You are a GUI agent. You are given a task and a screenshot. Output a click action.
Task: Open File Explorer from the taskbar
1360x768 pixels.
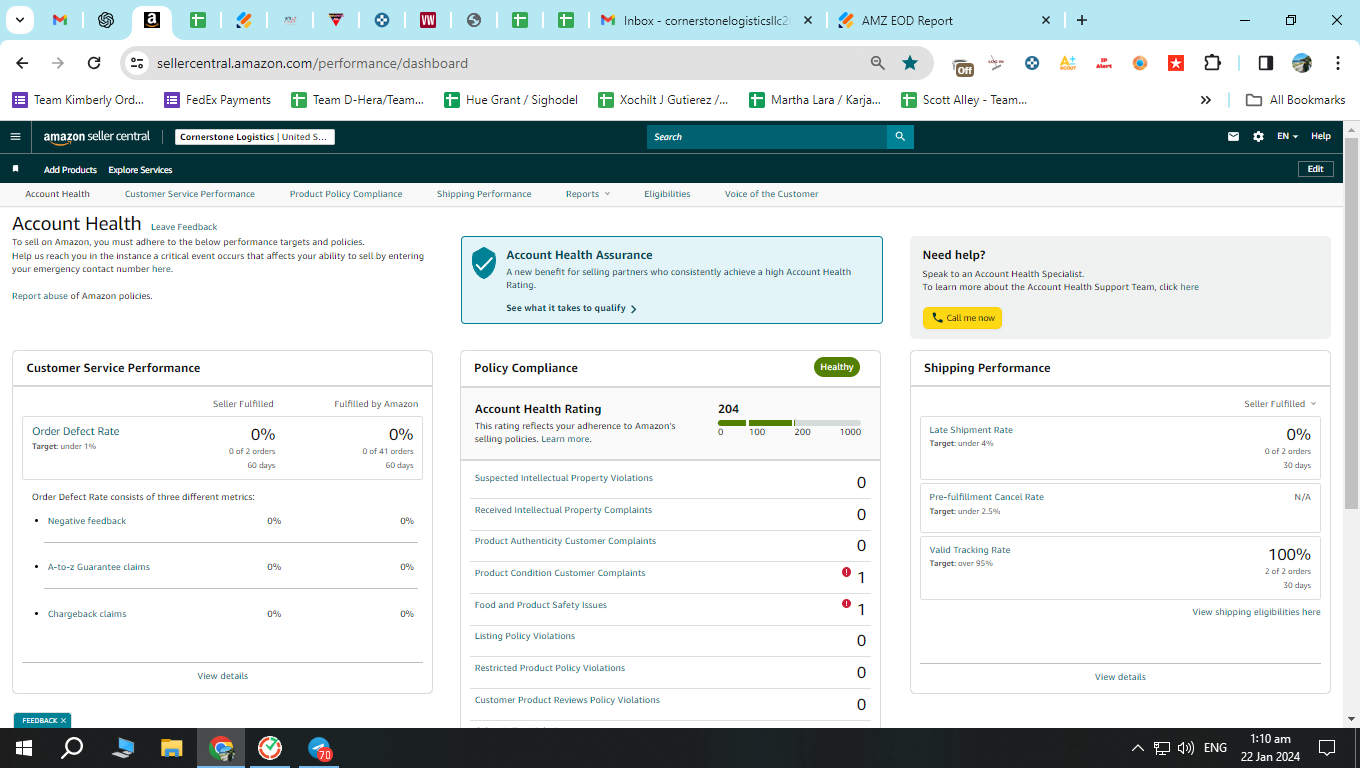[172, 748]
